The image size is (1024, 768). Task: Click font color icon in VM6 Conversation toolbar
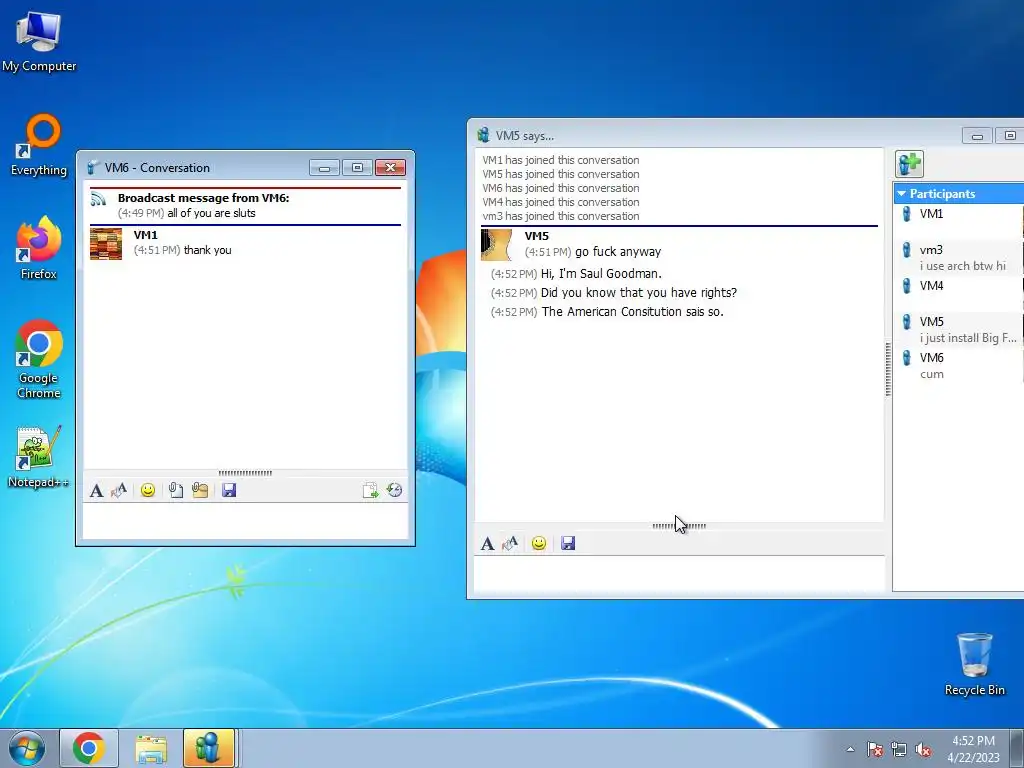pyautogui.click(x=119, y=490)
